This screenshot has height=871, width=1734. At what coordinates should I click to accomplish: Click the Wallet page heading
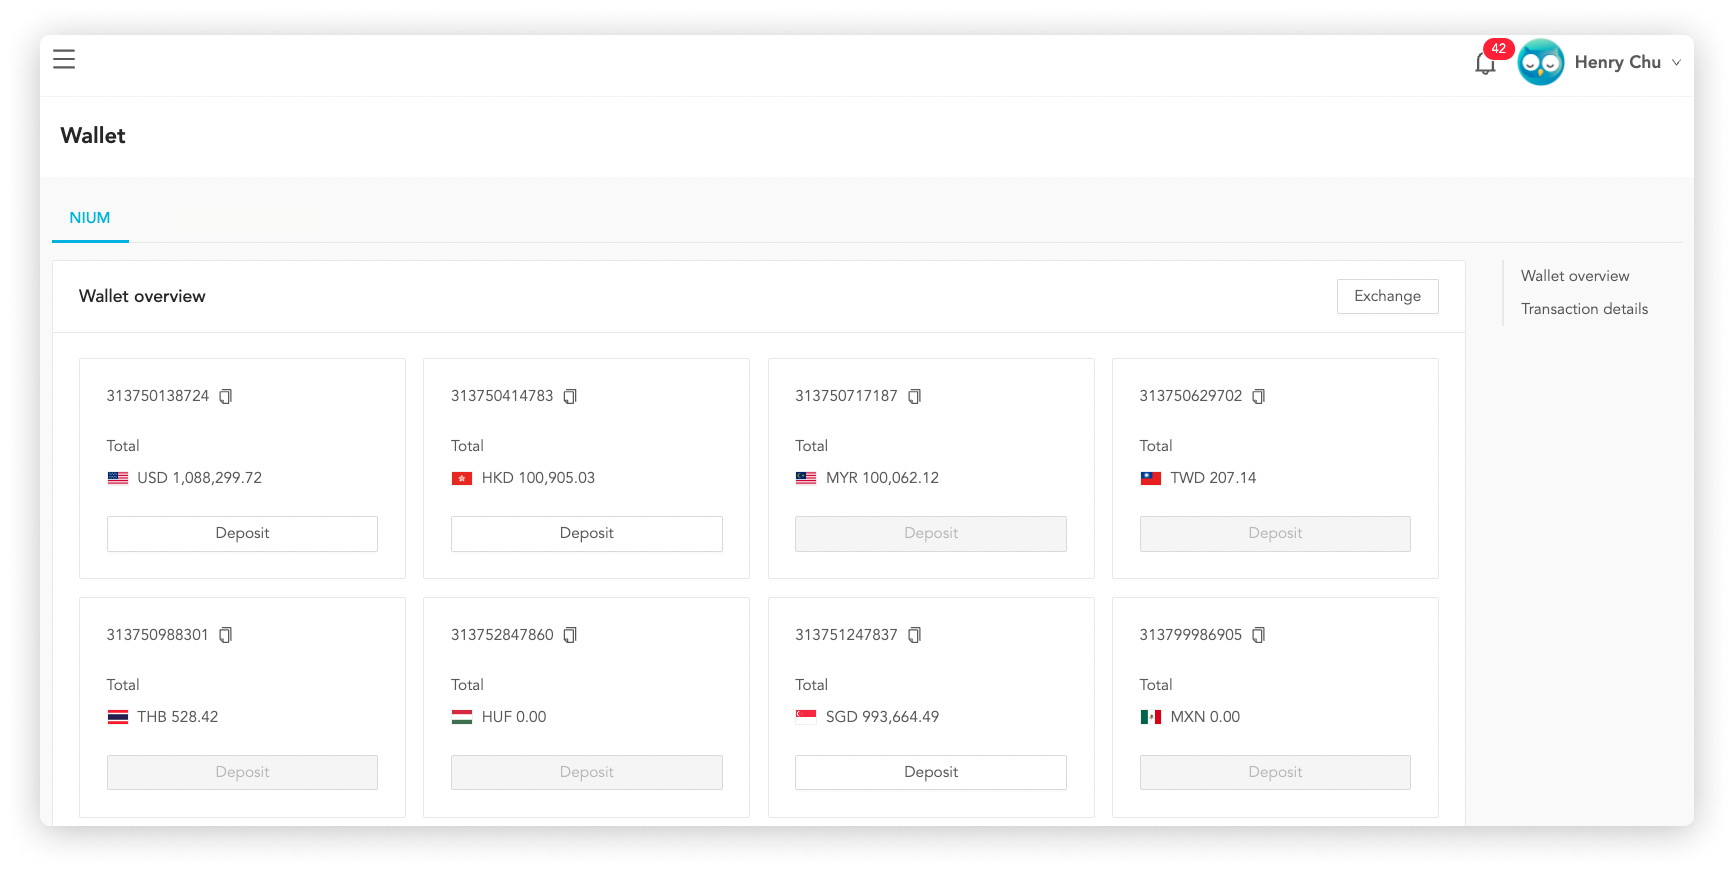pos(93,136)
